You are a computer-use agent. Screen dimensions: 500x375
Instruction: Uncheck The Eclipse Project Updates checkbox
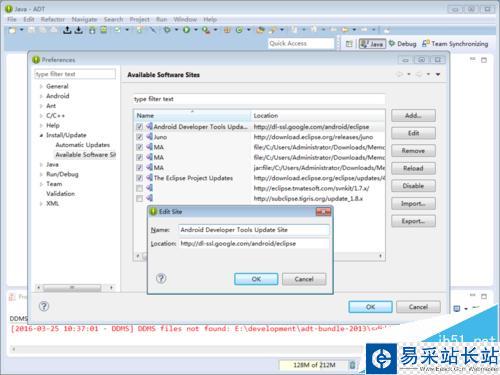click(140, 178)
